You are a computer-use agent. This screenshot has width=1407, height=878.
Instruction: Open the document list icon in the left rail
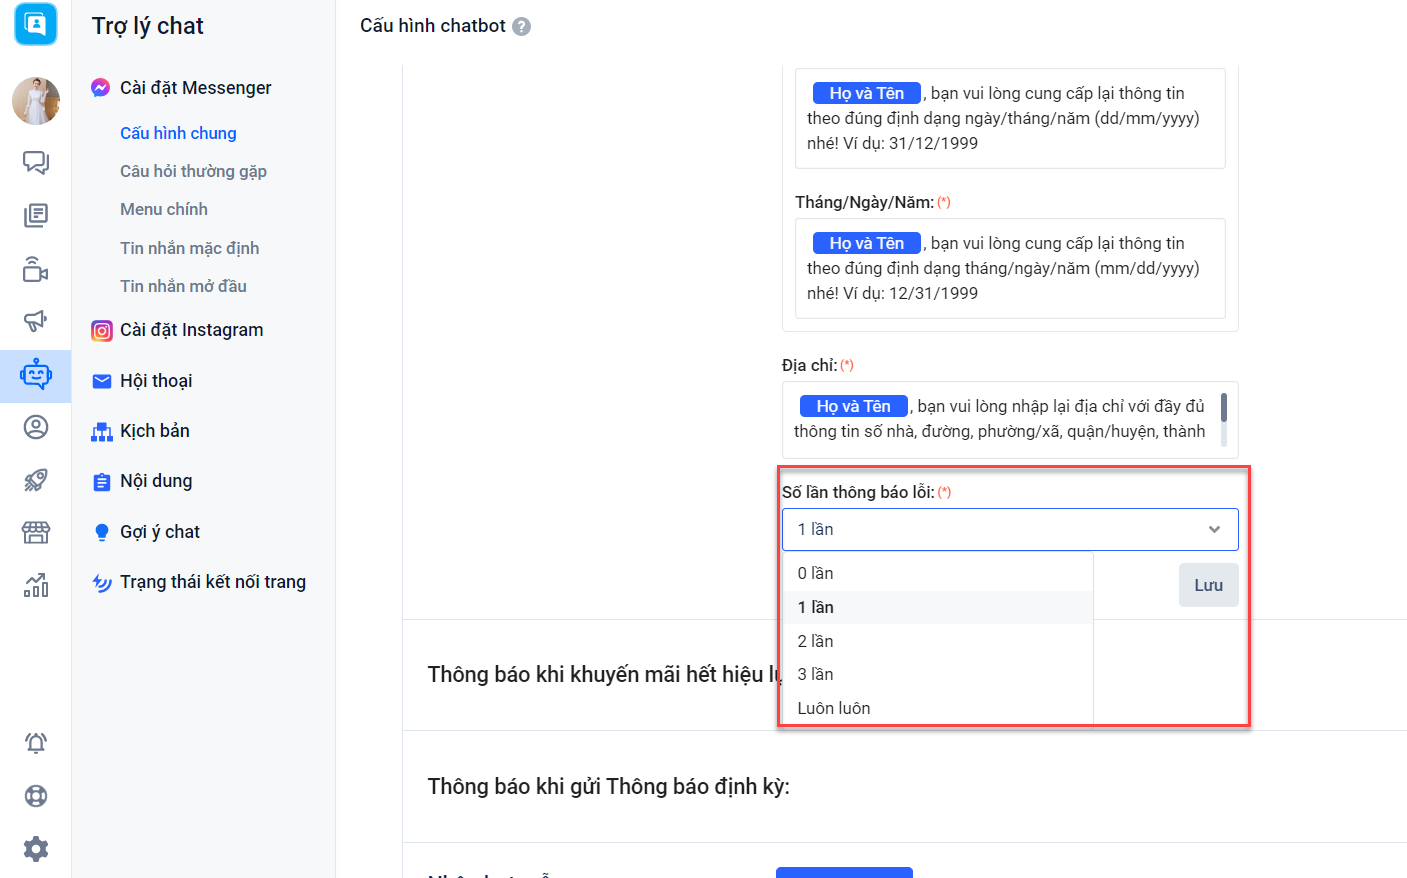tap(36, 215)
